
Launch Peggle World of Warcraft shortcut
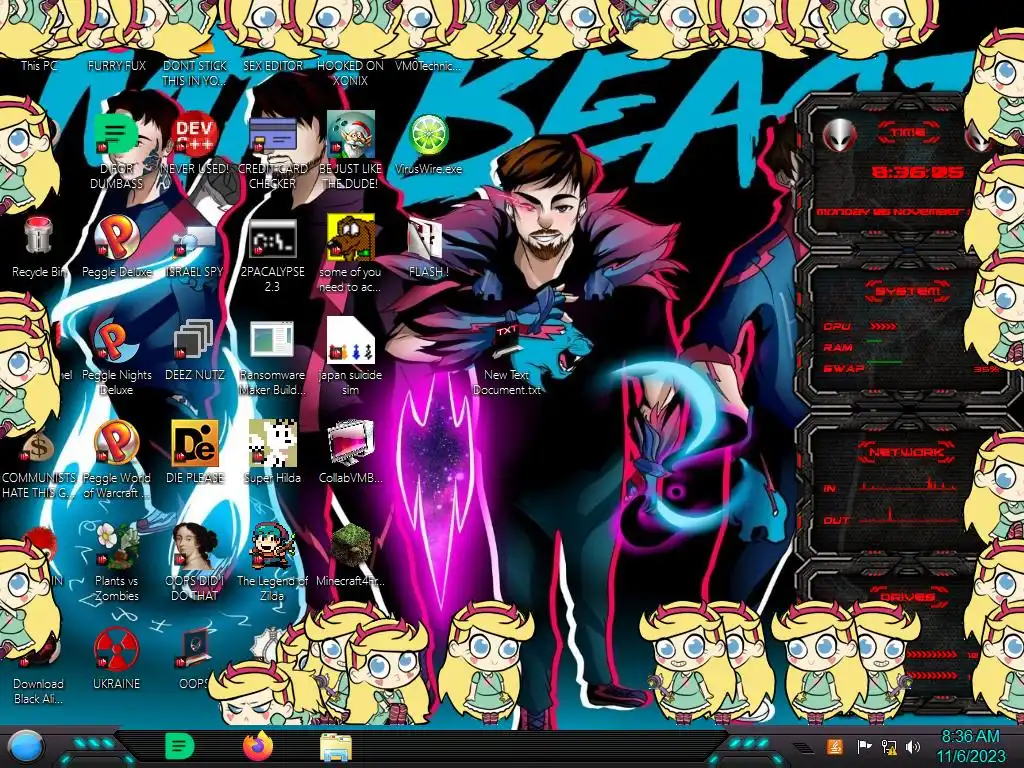click(116, 444)
